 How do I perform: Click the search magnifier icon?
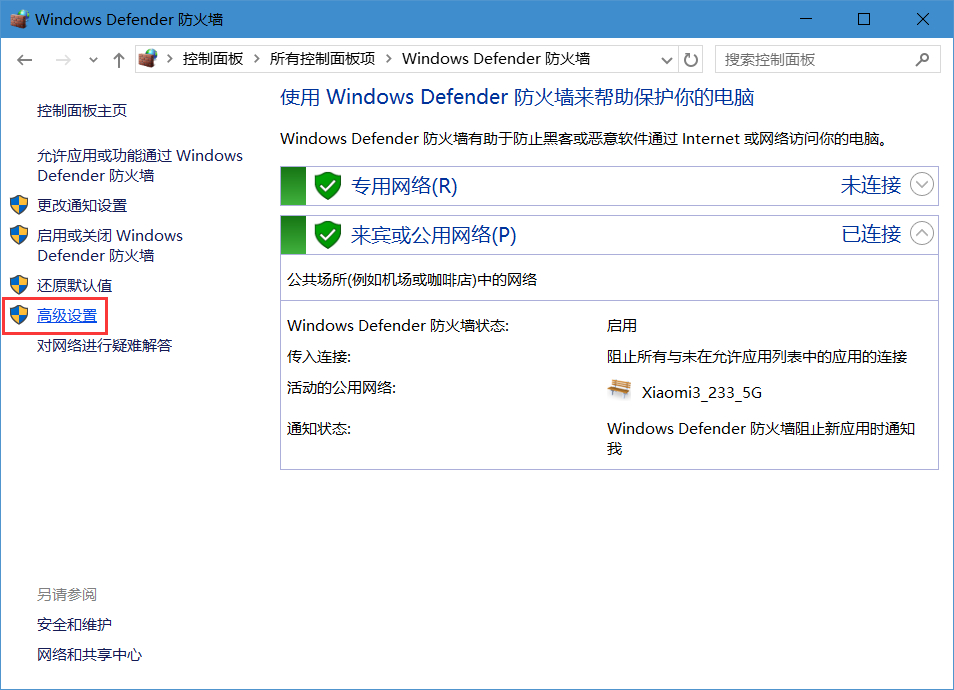coord(925,60)
